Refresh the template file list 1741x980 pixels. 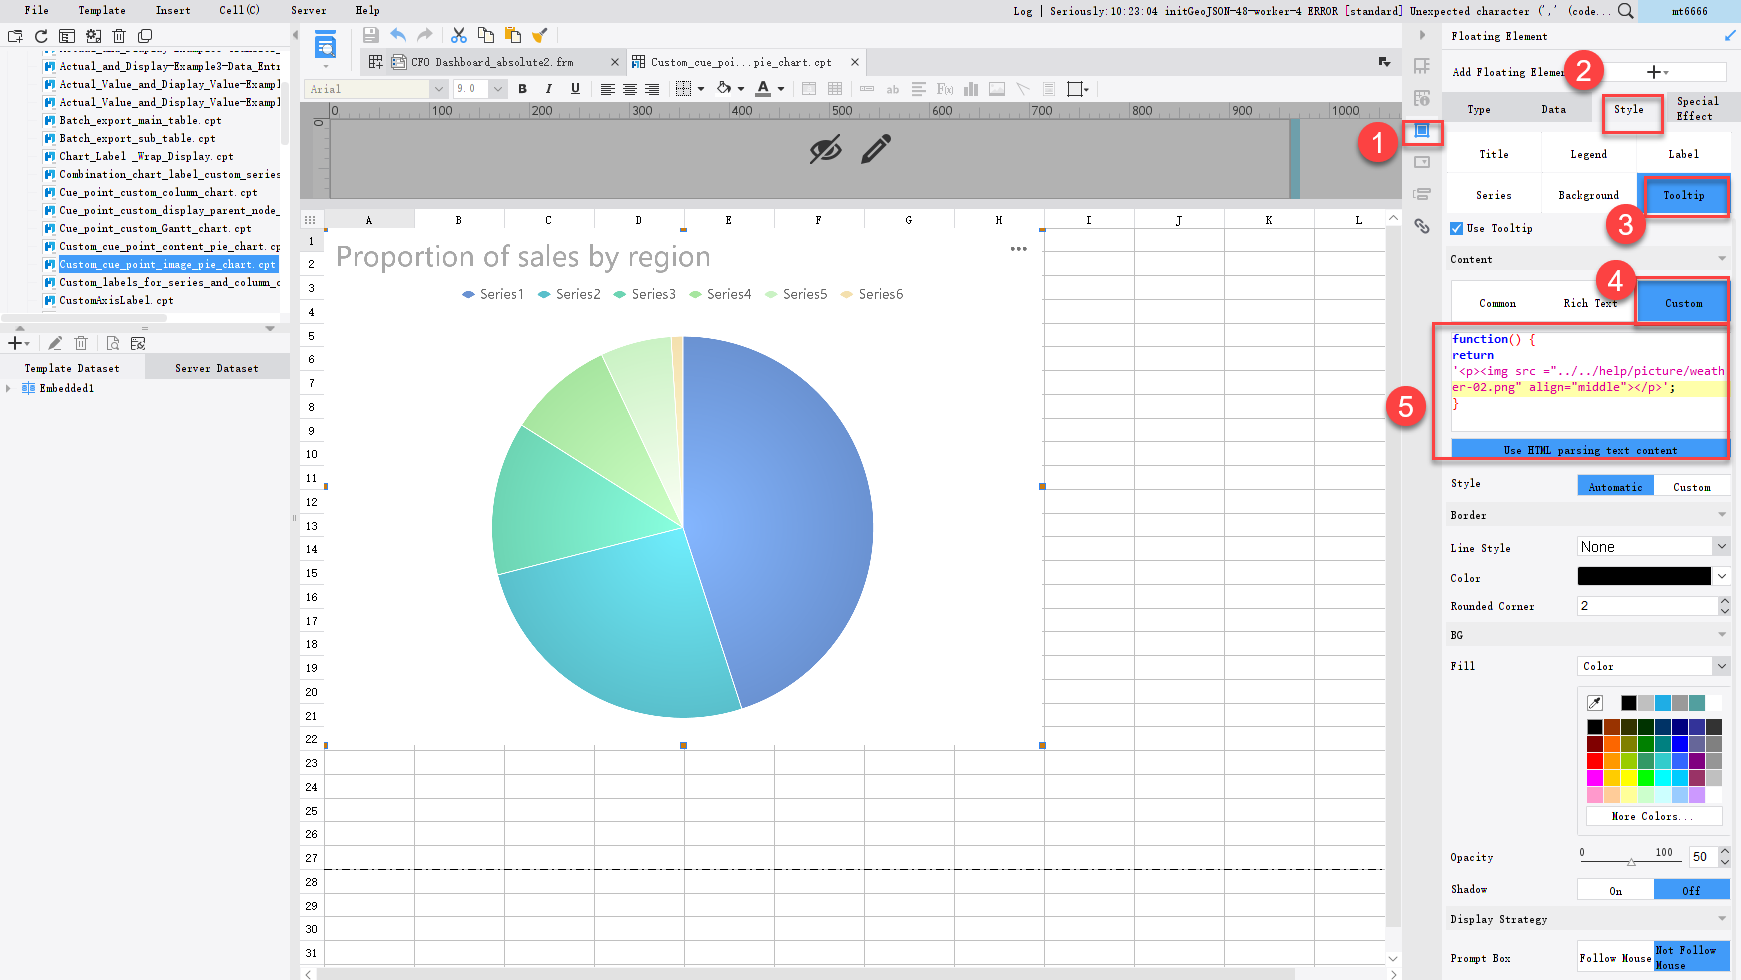41,36
